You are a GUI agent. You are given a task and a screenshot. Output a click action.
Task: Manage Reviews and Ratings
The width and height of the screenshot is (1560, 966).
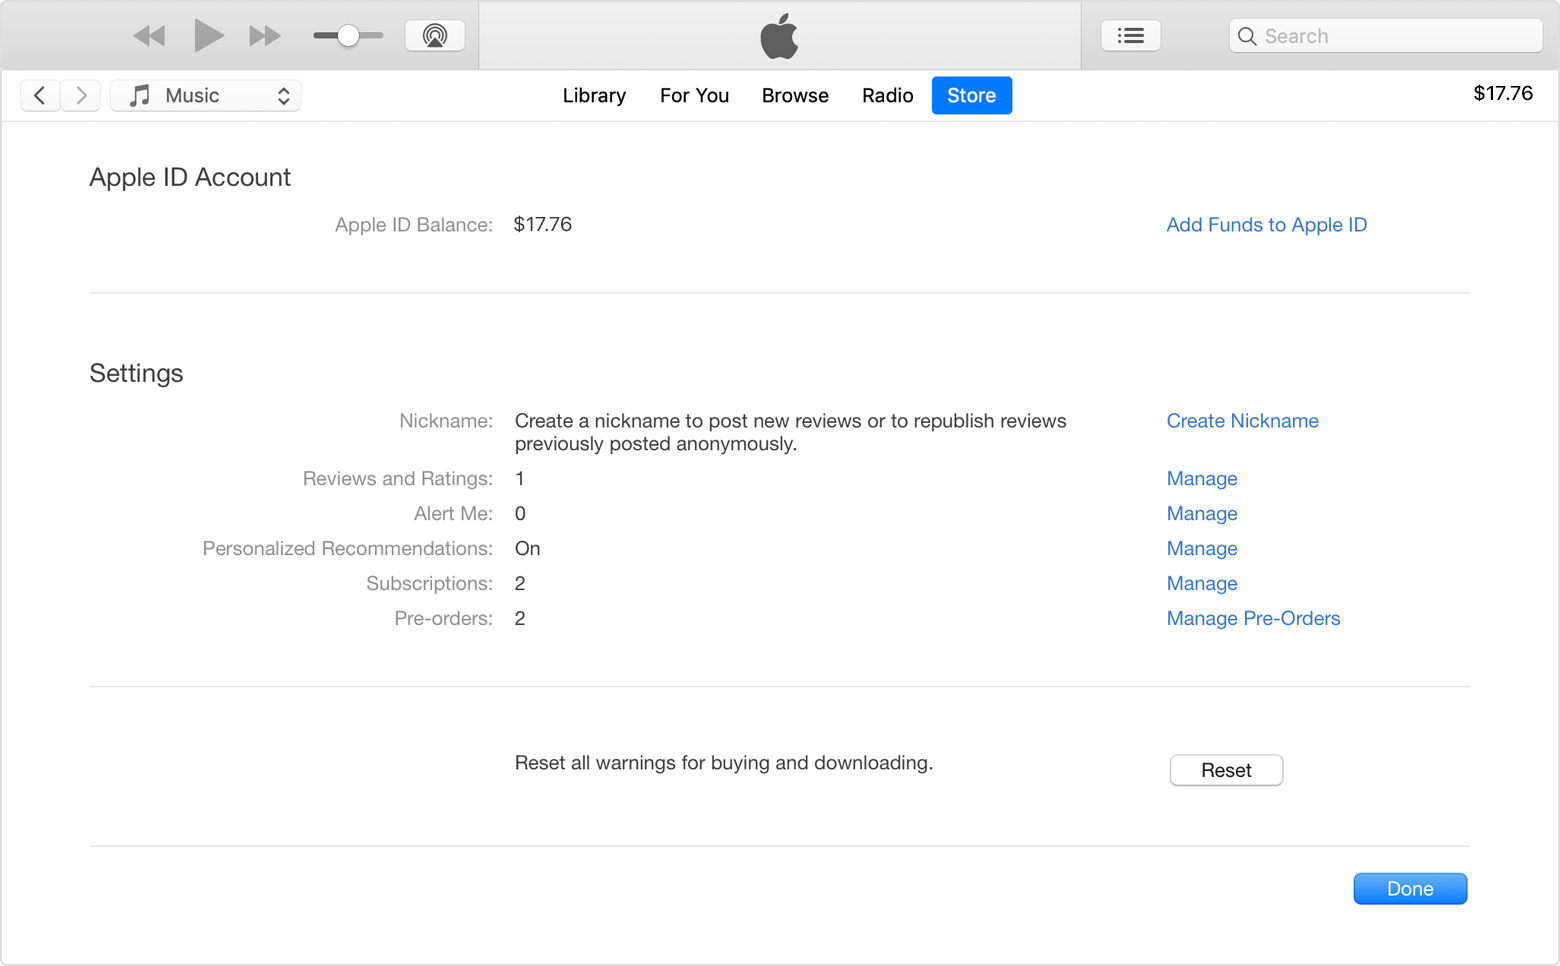point(1202,479)
